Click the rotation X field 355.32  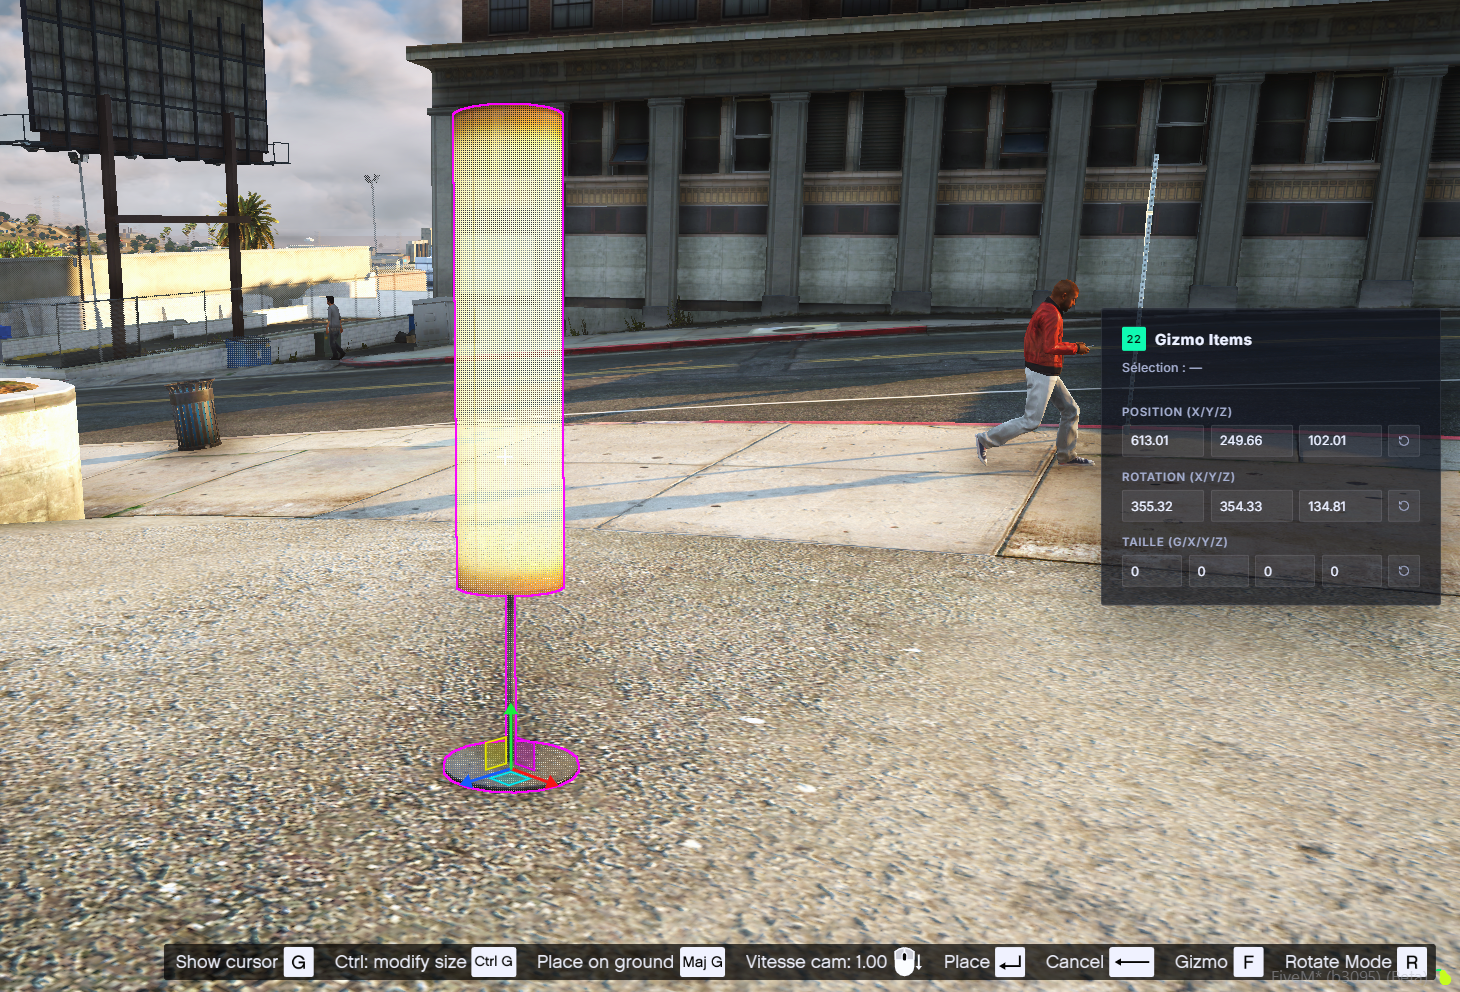pos(1163,506)
